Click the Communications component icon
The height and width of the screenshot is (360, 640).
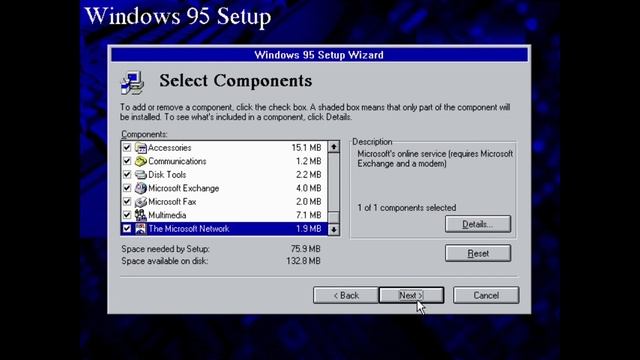(x=140, y=161)
